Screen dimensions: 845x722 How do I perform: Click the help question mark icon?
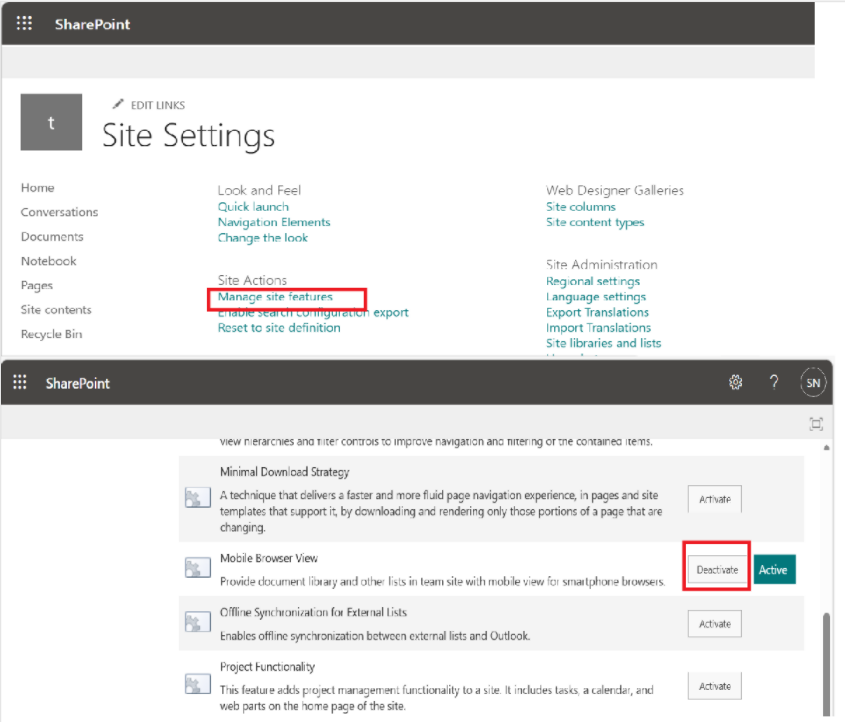click(774, 382)
